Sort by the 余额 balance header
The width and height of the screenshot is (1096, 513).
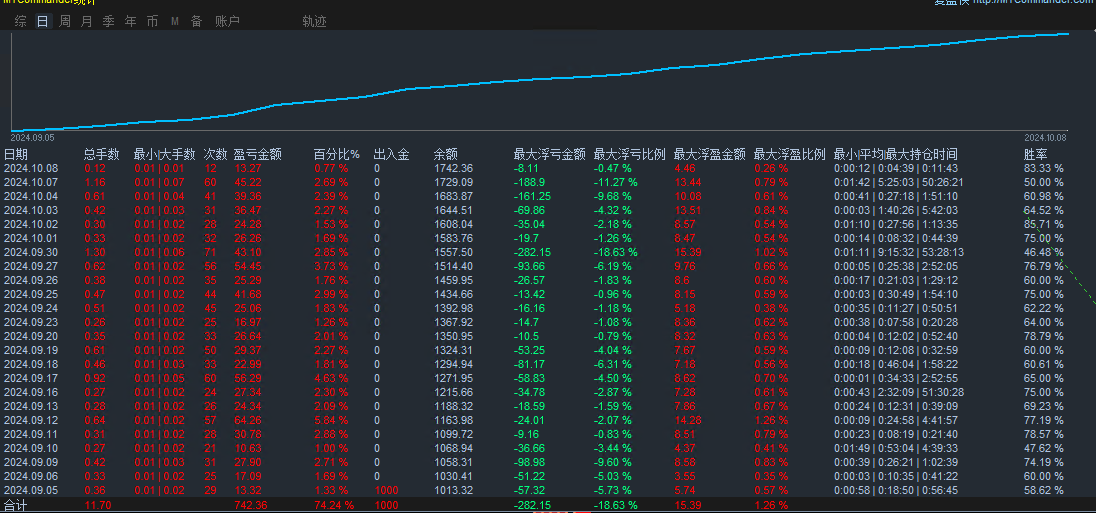pos(445,154)
